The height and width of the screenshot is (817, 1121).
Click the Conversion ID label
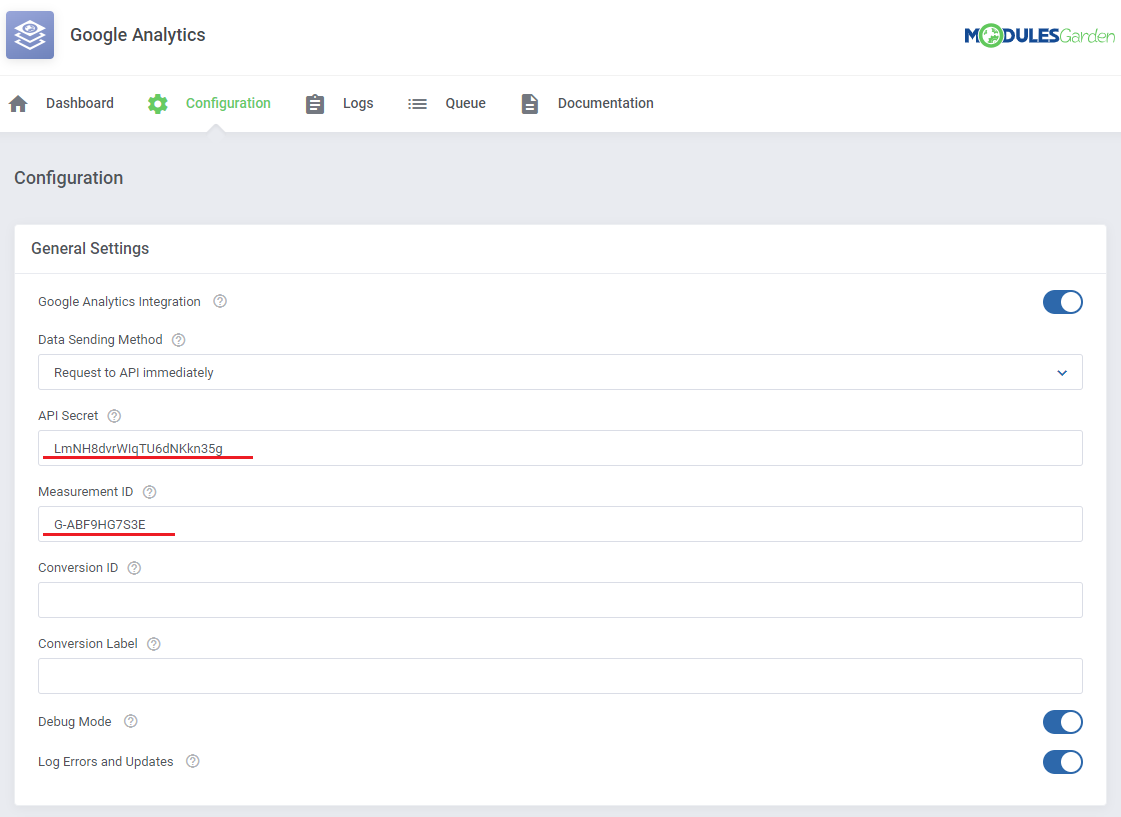point(78,568)
